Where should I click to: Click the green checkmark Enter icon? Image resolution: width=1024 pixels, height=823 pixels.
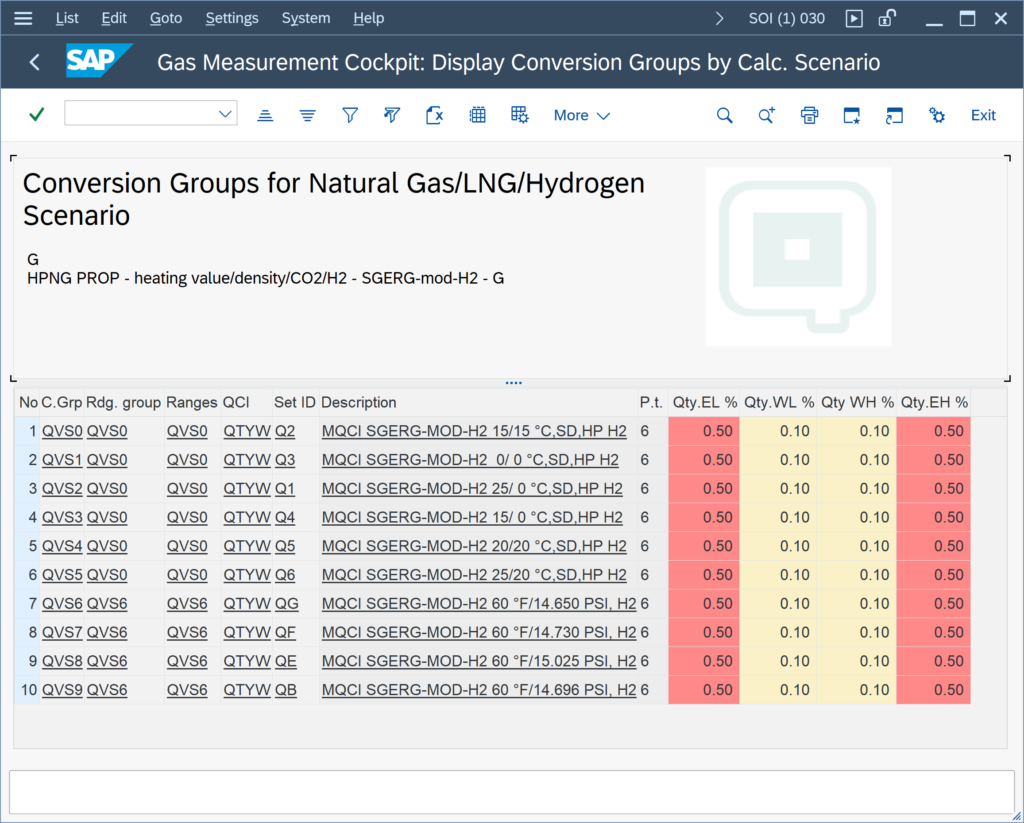point(37,115)
